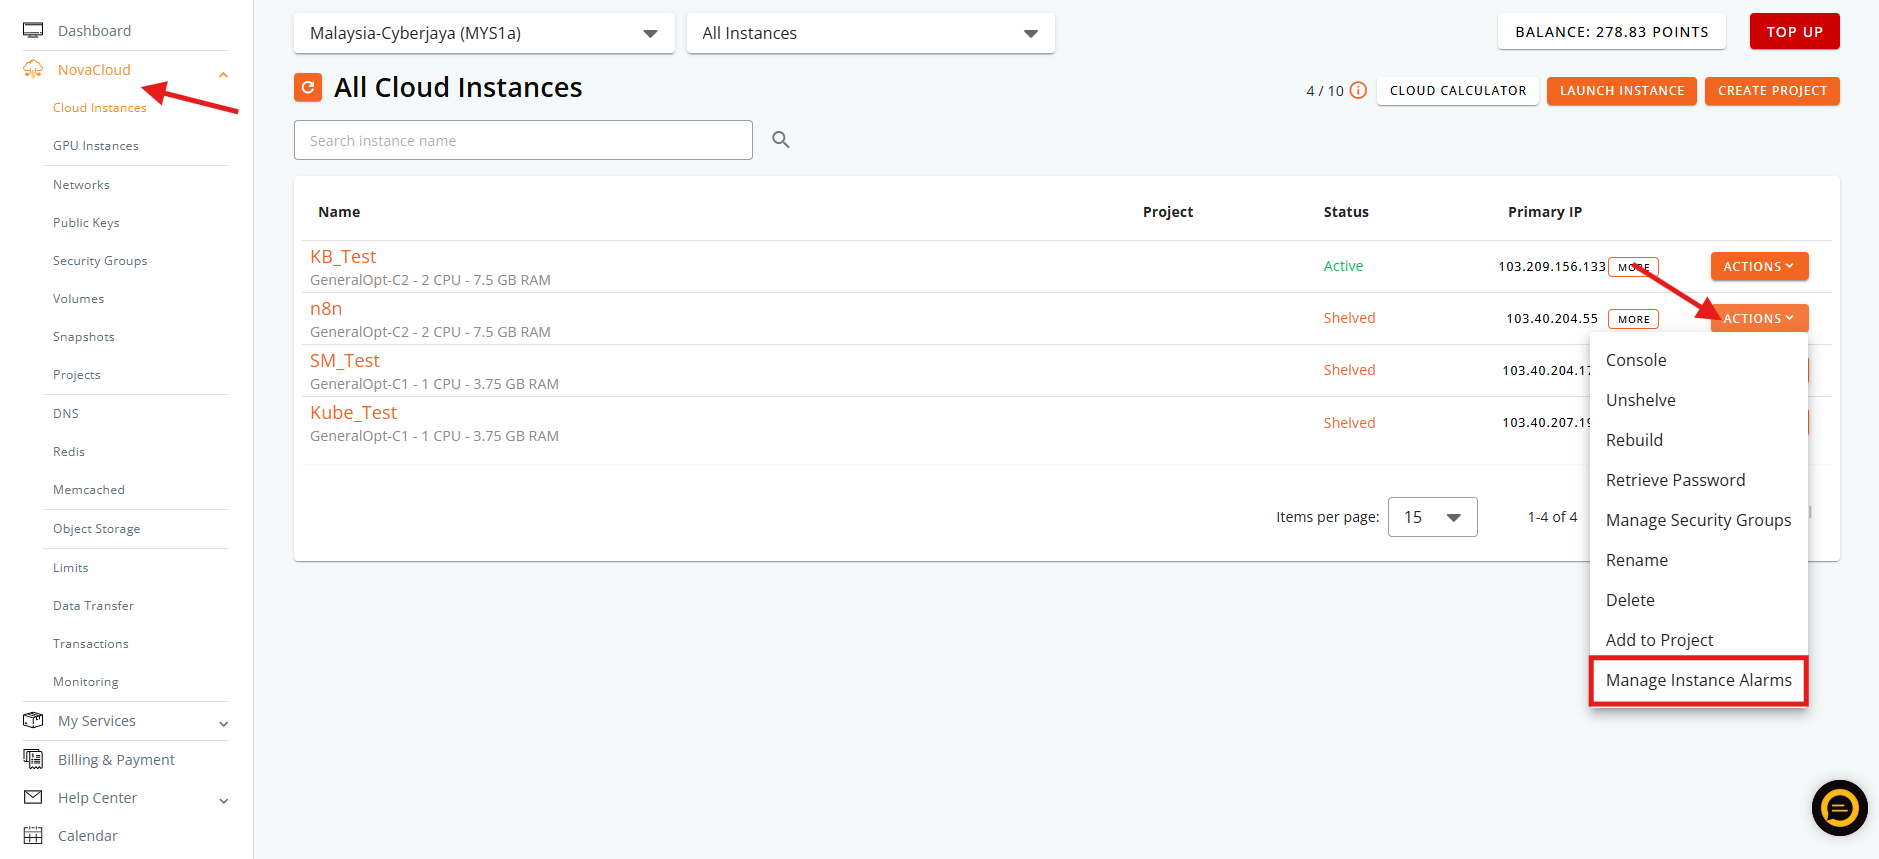
Task: Open Volumes in the sidebar
Action: point(78,299)
